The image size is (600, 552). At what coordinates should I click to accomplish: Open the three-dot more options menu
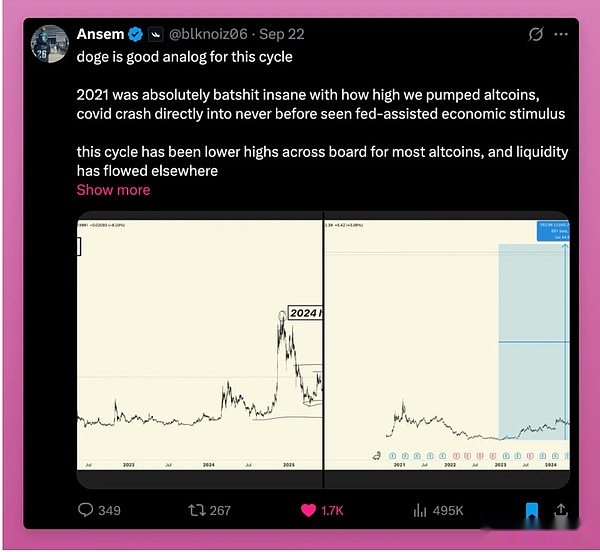tap(561, 34)
